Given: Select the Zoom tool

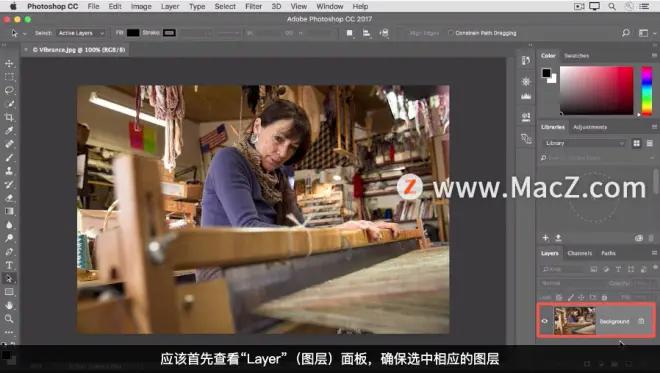Looking at the screenshot, I should [x=9, y=318].
